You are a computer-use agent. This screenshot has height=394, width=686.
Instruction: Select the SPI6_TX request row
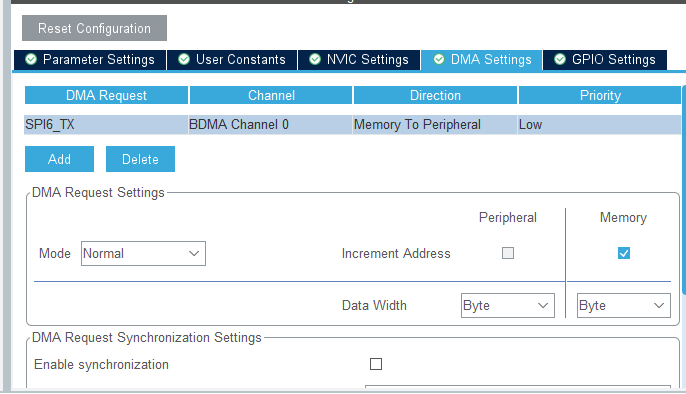click(353, 125)
